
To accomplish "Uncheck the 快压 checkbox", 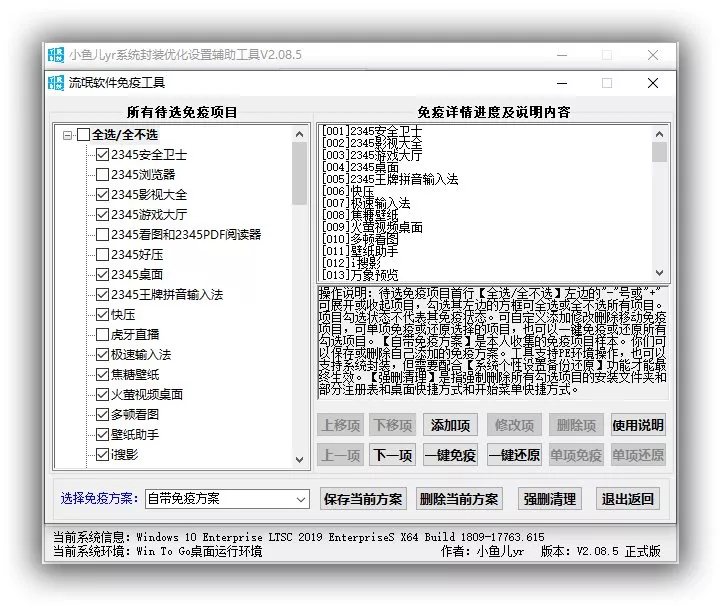I will tap(102, 314).
